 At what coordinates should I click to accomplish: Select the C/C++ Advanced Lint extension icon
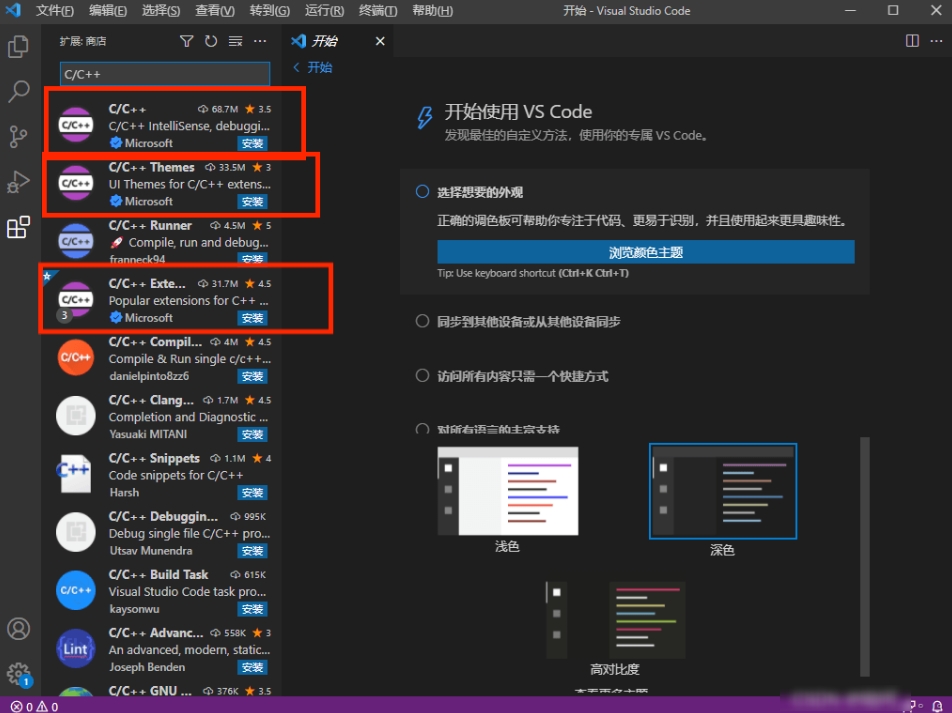coord(75,648)
